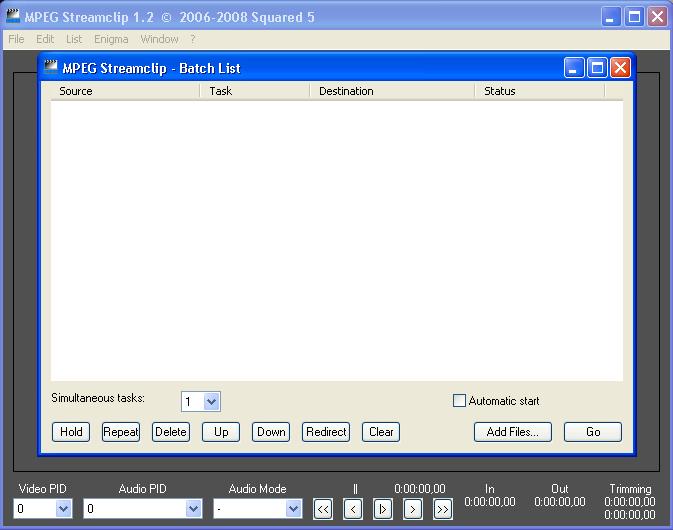Minimize the main MPEG Streamclip window
The image size is (673, 530).
pyautogui.click(x=610, y=17)
